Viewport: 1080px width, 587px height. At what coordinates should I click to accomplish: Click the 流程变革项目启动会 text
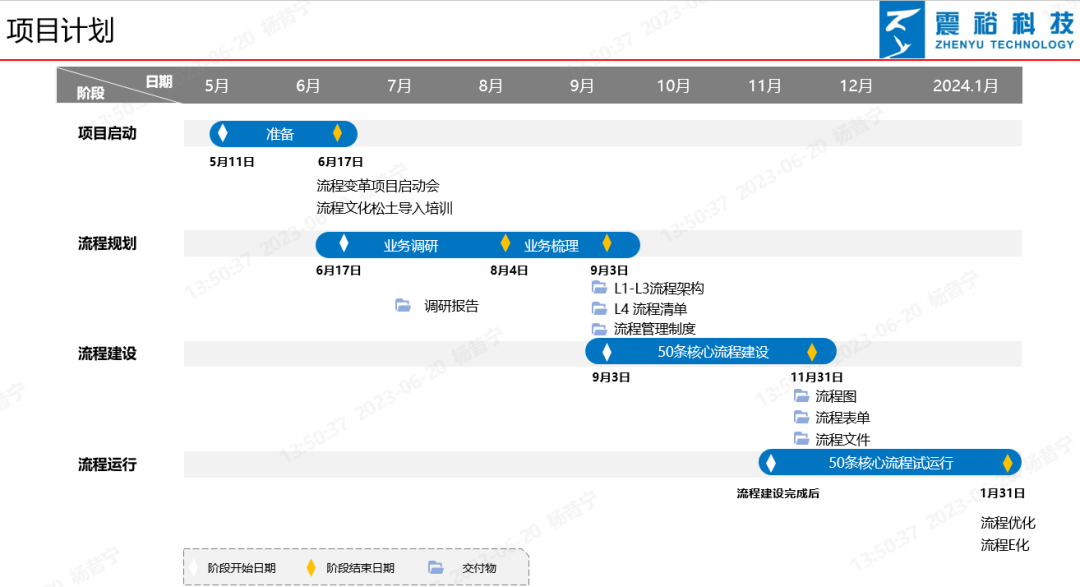(378, 186)
